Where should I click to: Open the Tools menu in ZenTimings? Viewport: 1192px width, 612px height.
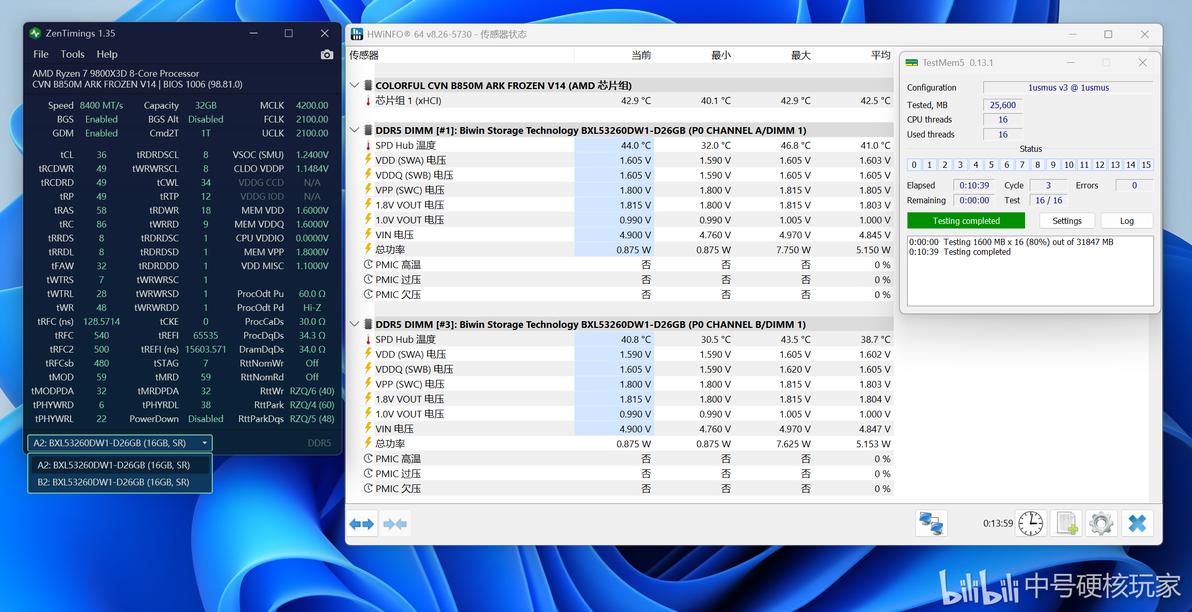click(x=73, y=55)
